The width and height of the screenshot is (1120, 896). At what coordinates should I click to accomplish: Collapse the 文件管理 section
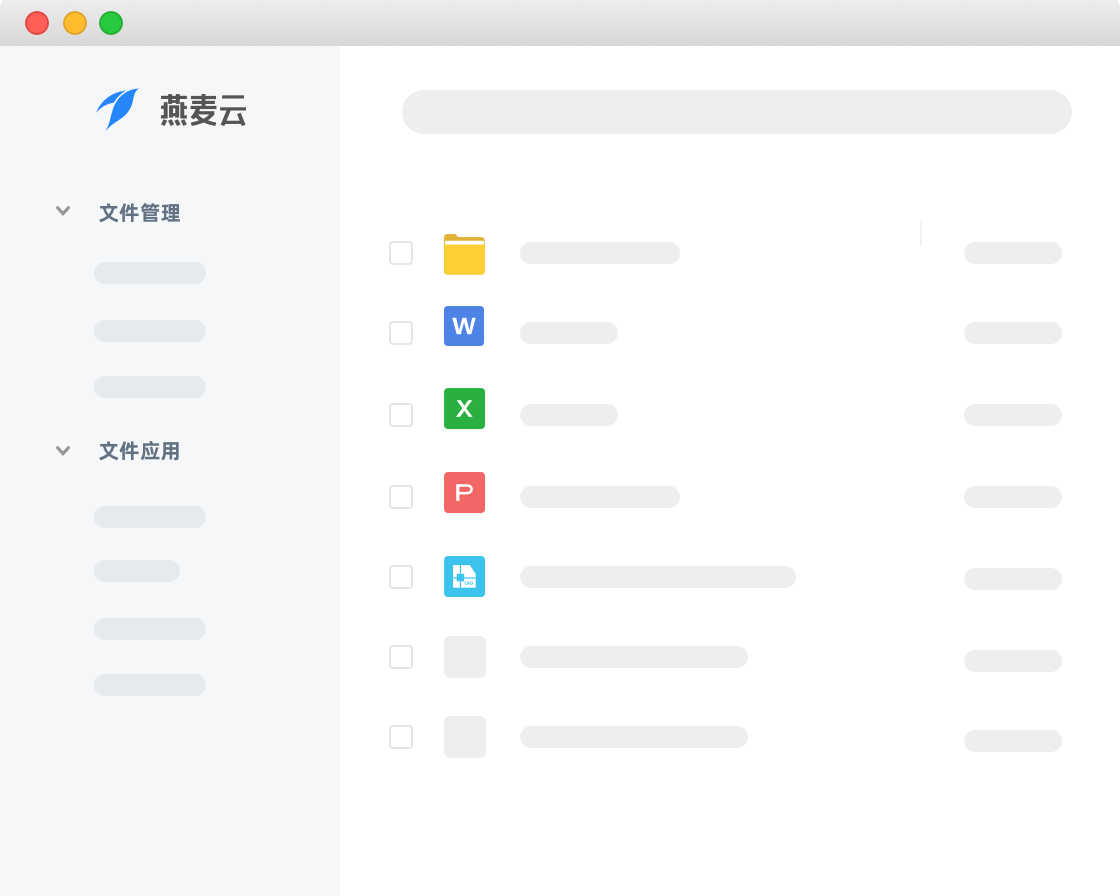point(63,211)
